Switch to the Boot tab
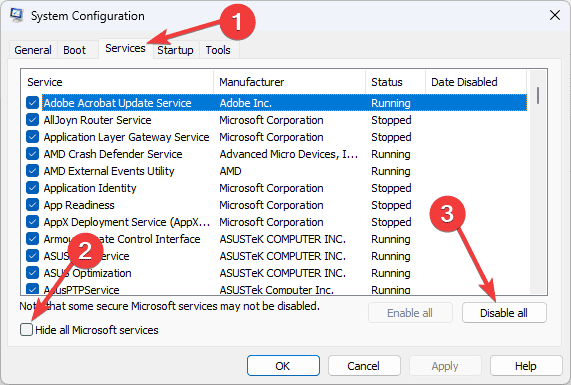The width and height of the screenshot is (571, 385). (75, 50)
